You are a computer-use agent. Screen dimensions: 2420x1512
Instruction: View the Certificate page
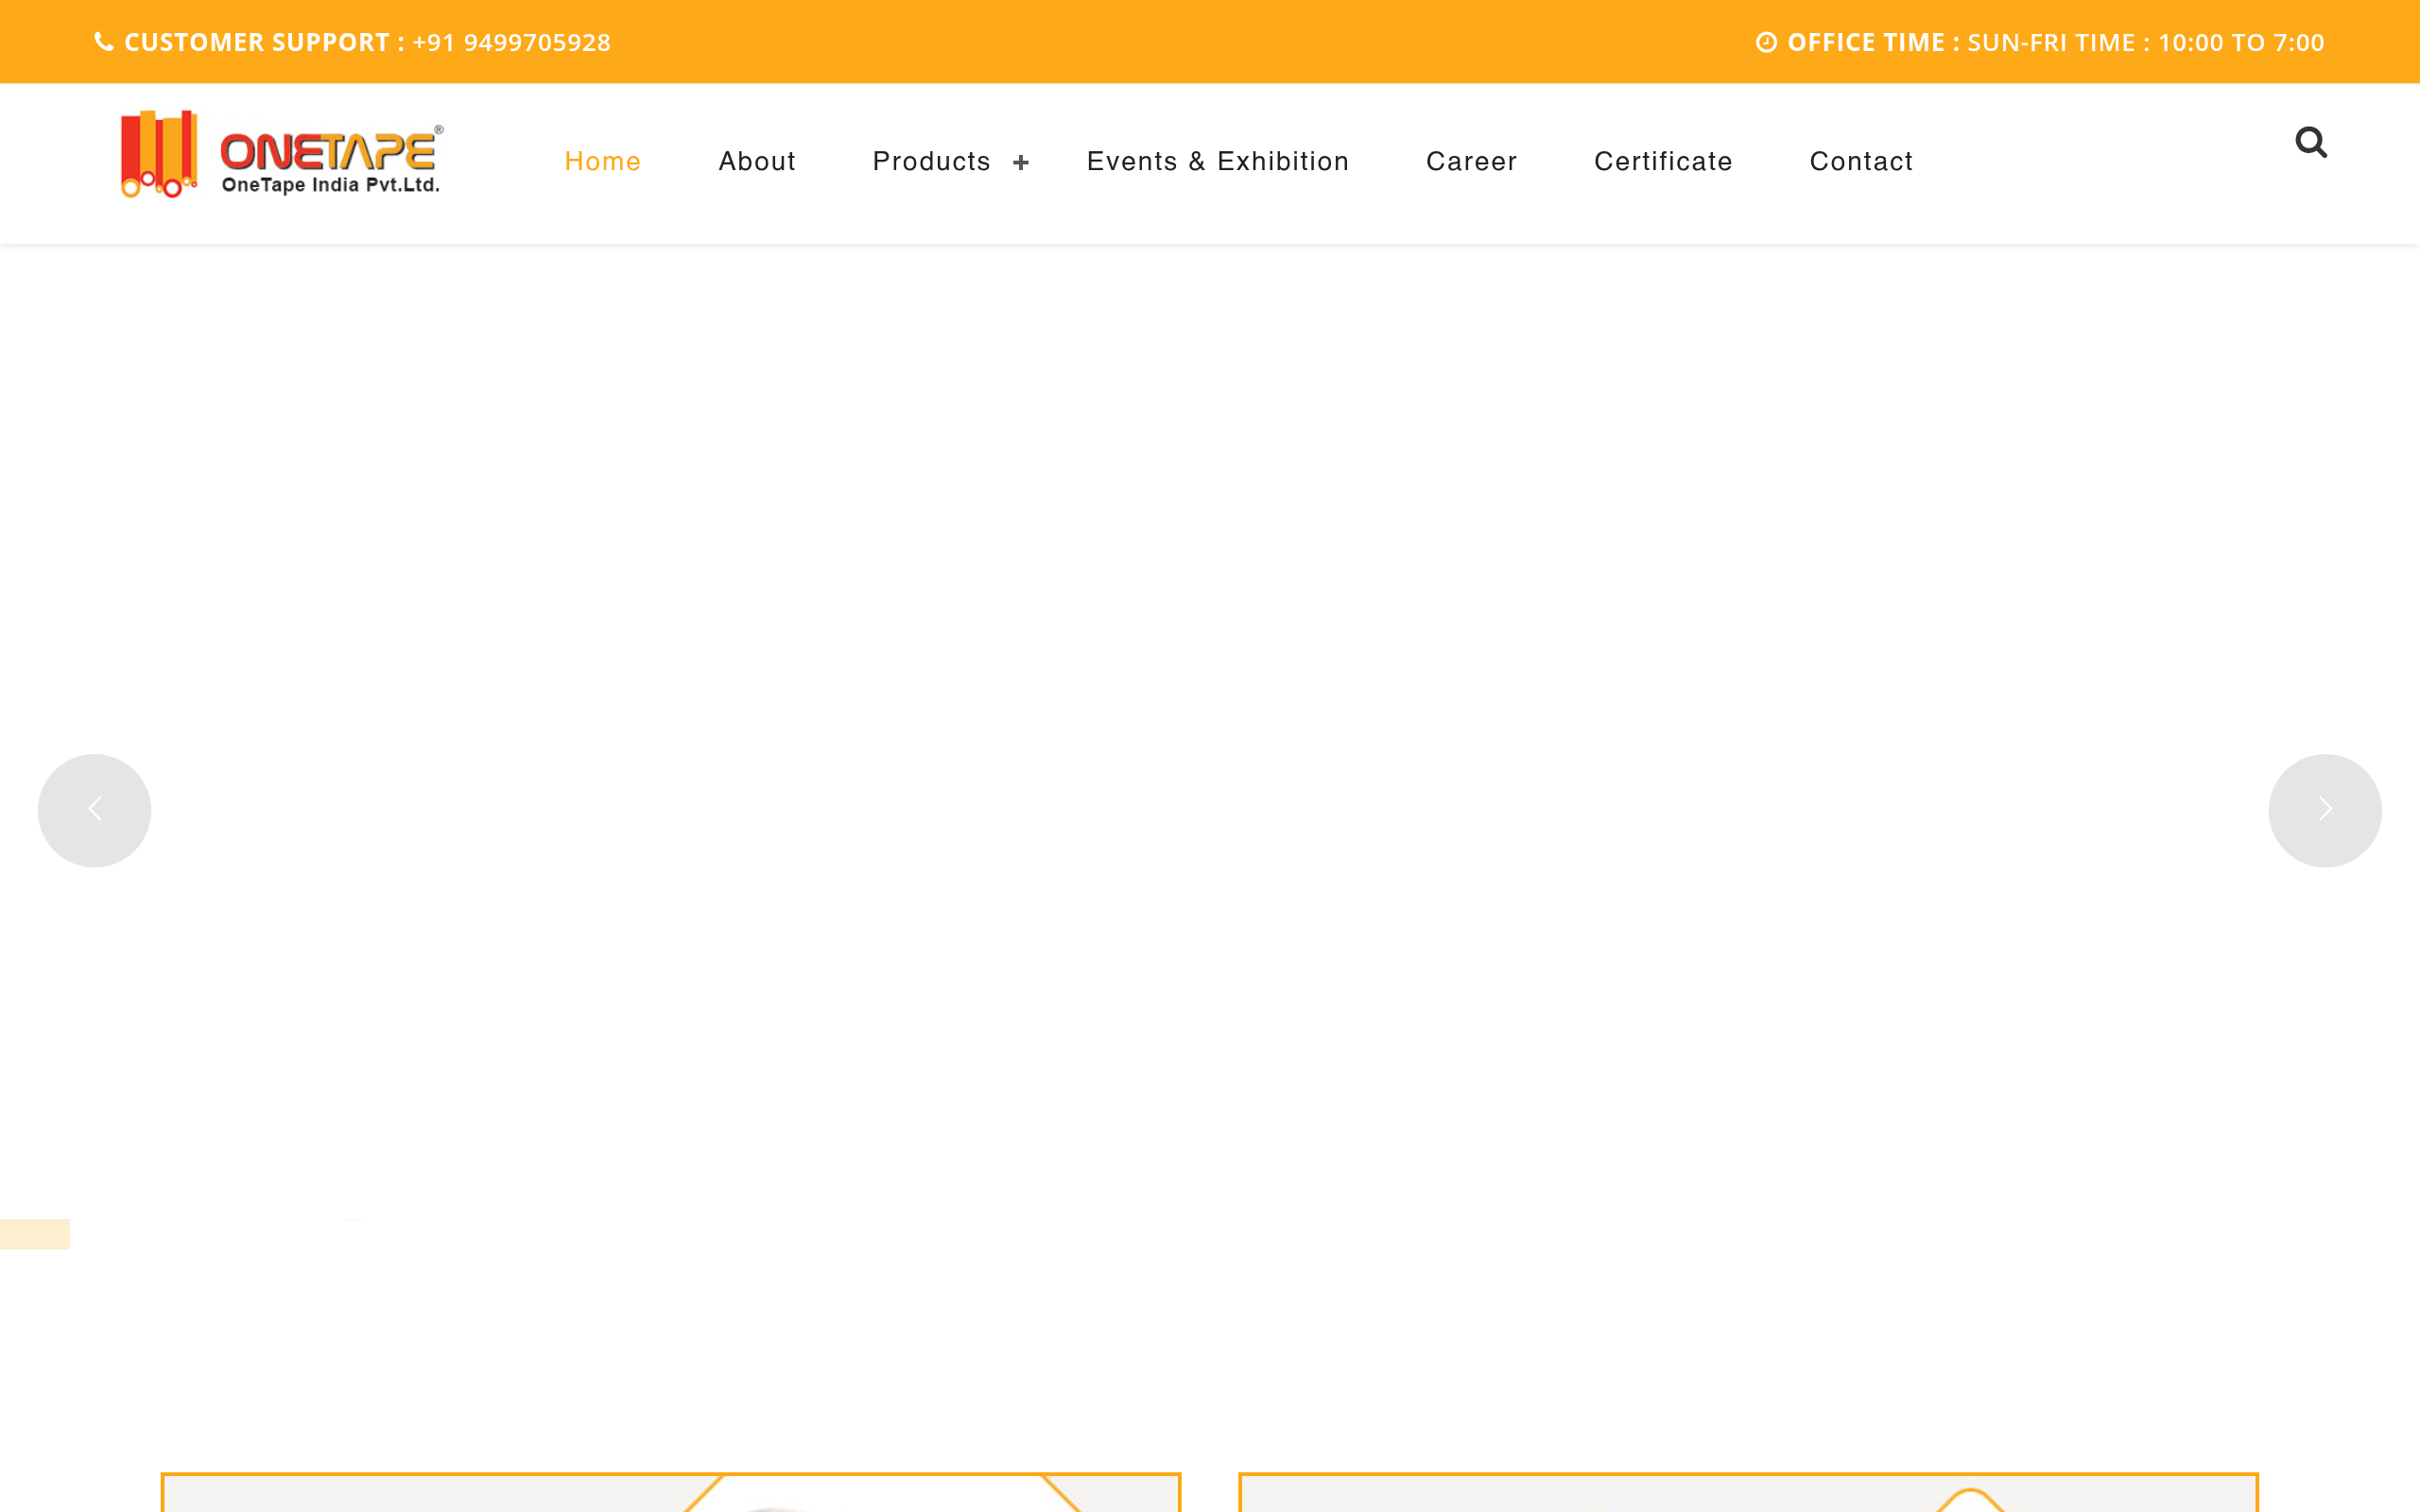[x=1662, y=161]
